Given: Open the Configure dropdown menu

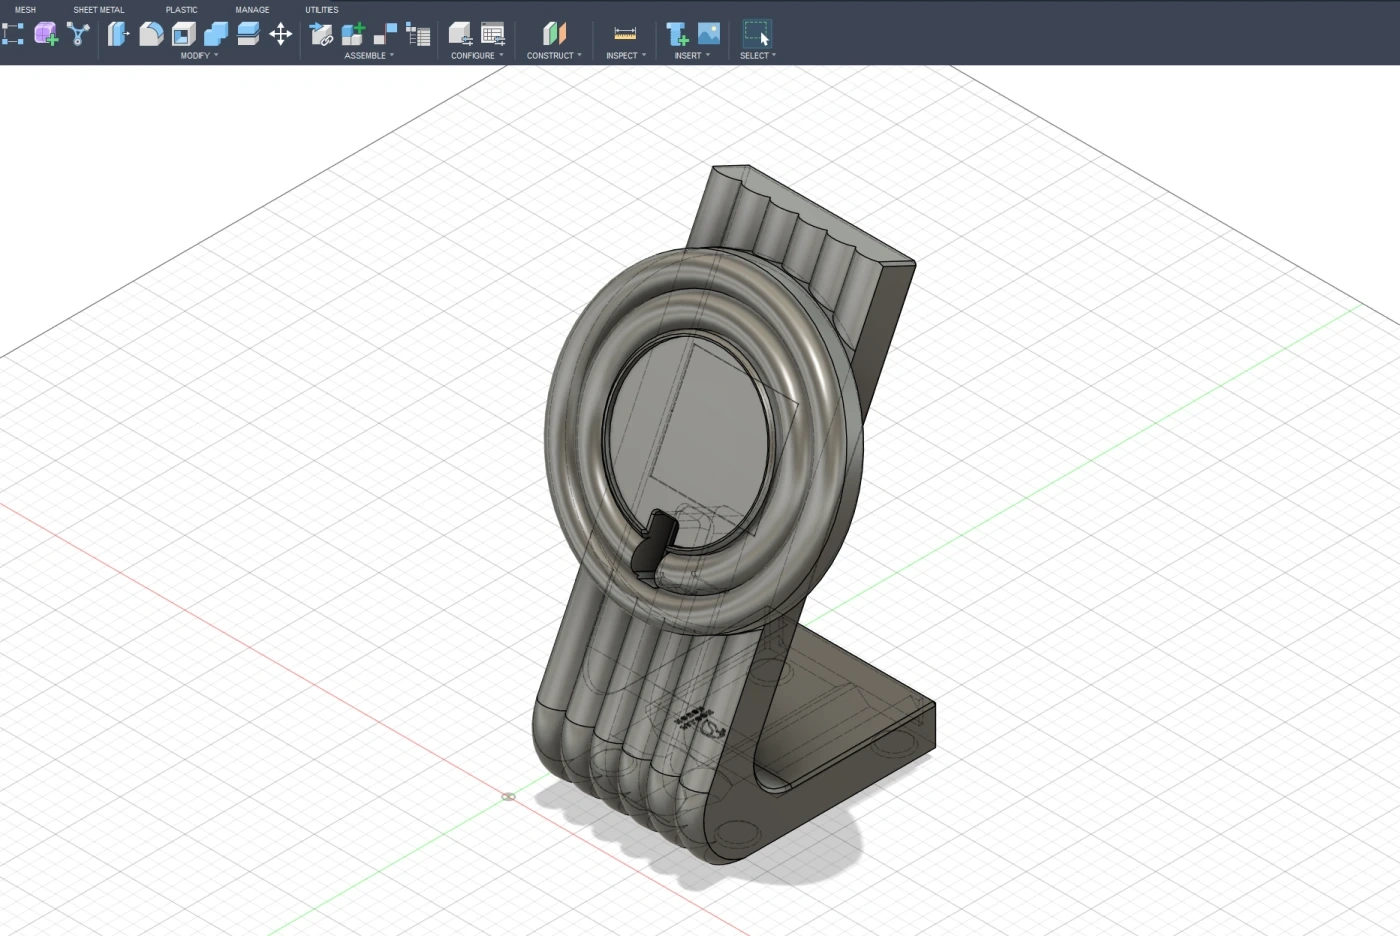Looking at the screenshot, I should (476, 56).
